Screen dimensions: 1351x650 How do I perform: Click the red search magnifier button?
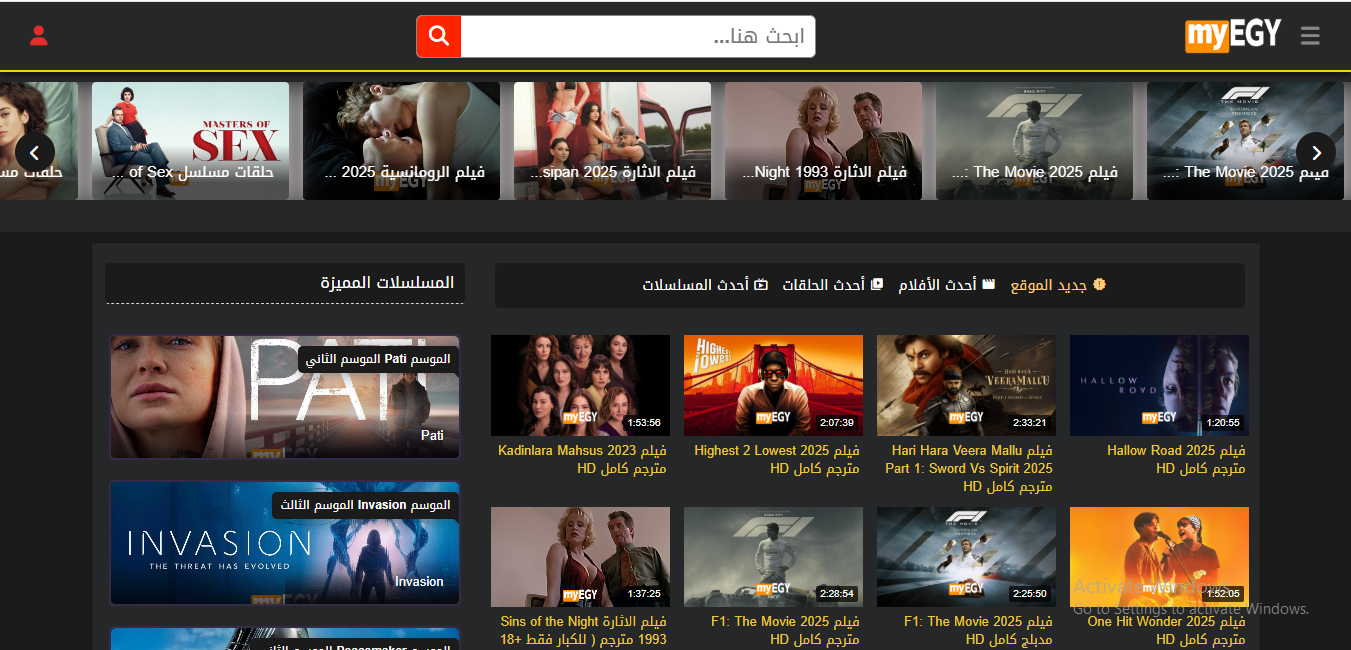pyautogui.click(x=439, y=37)
